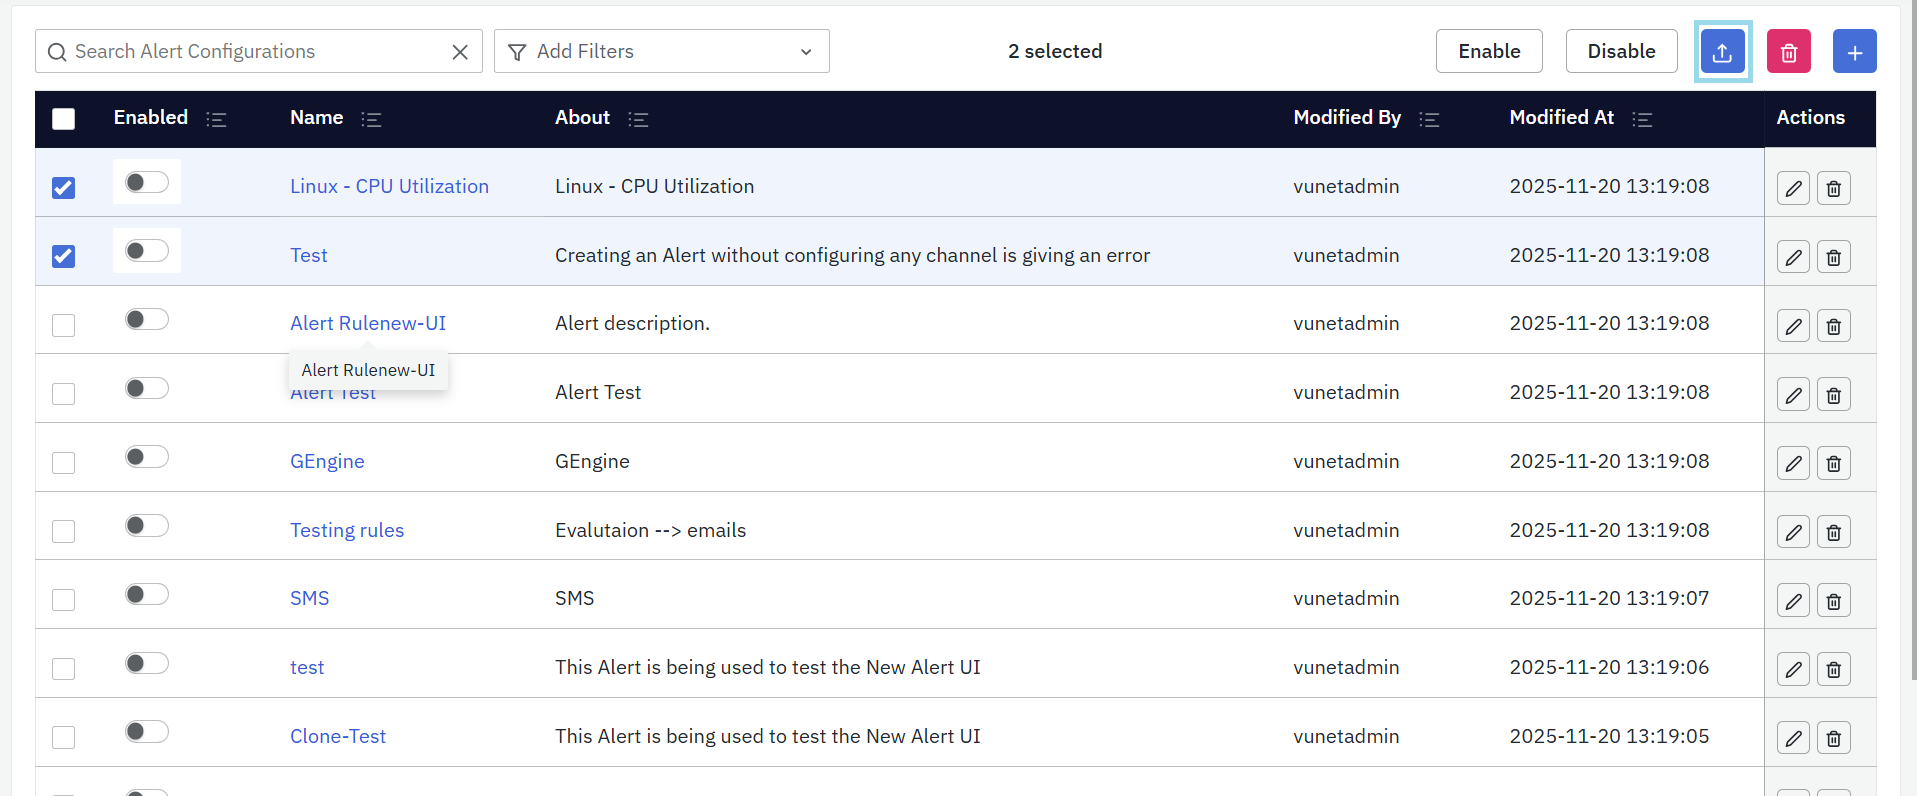Uncheck the Test alert row checkbox
Image resolution: width=1917 pixels, height=796 pixels.
pyautogui.click(x=64, y=256)
